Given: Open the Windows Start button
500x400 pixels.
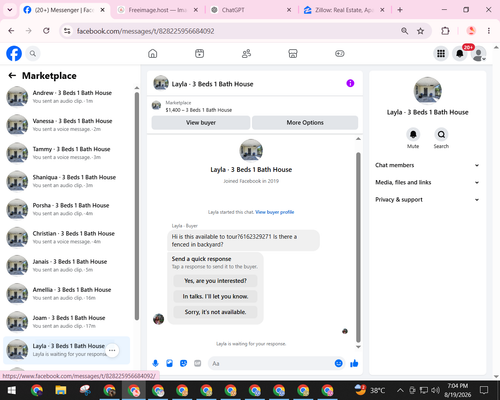Looking at the screenshot, I should tap(12, 390).
